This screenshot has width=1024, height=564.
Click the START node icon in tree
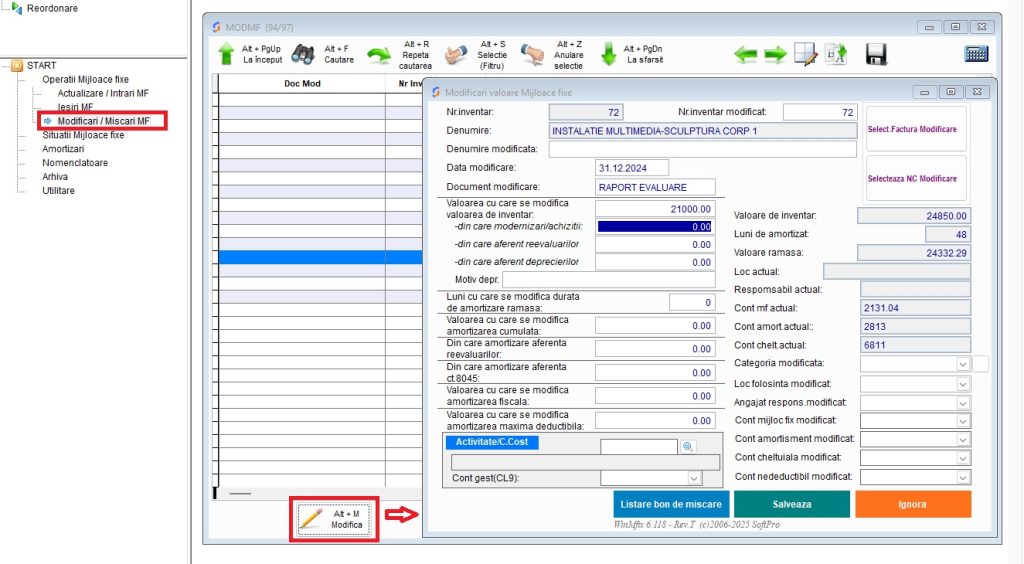point(17,65)
